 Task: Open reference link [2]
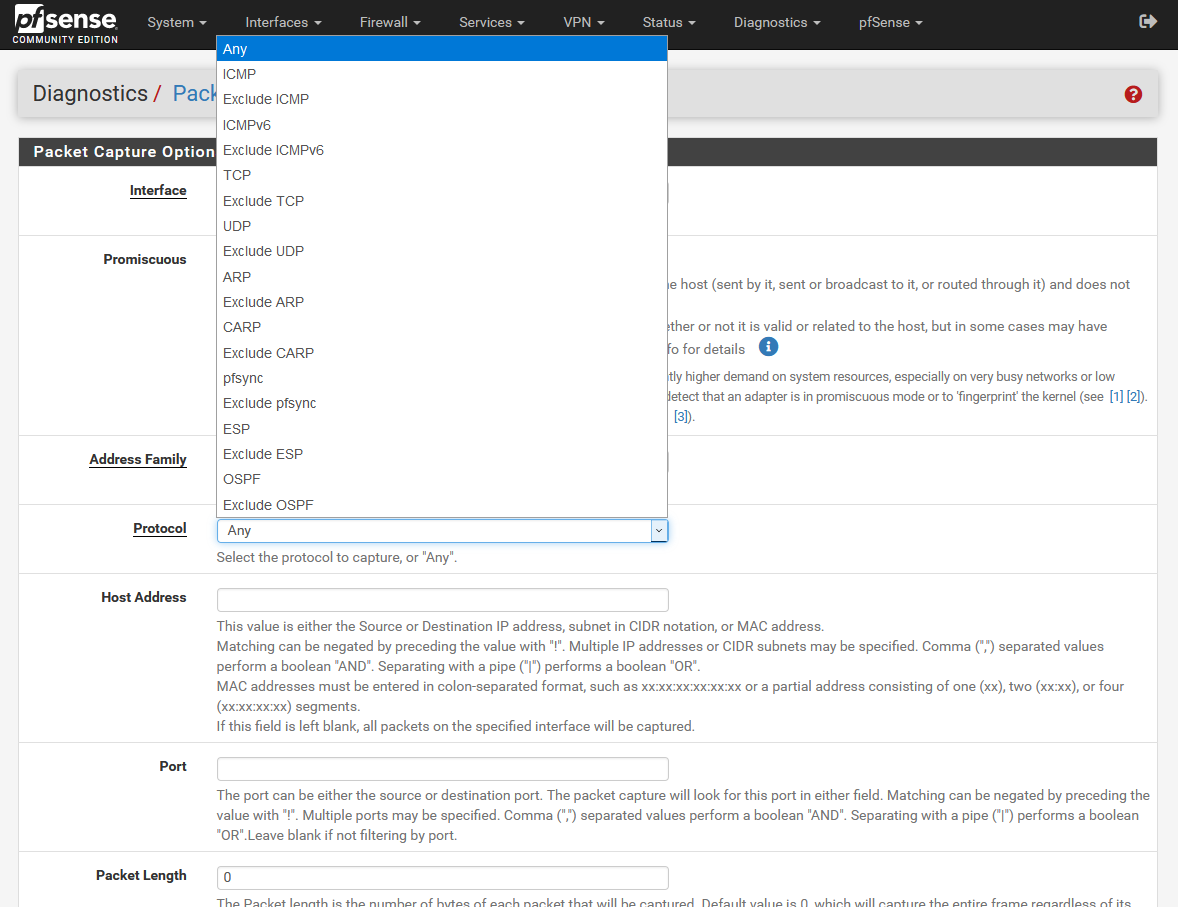(1134, 397)
